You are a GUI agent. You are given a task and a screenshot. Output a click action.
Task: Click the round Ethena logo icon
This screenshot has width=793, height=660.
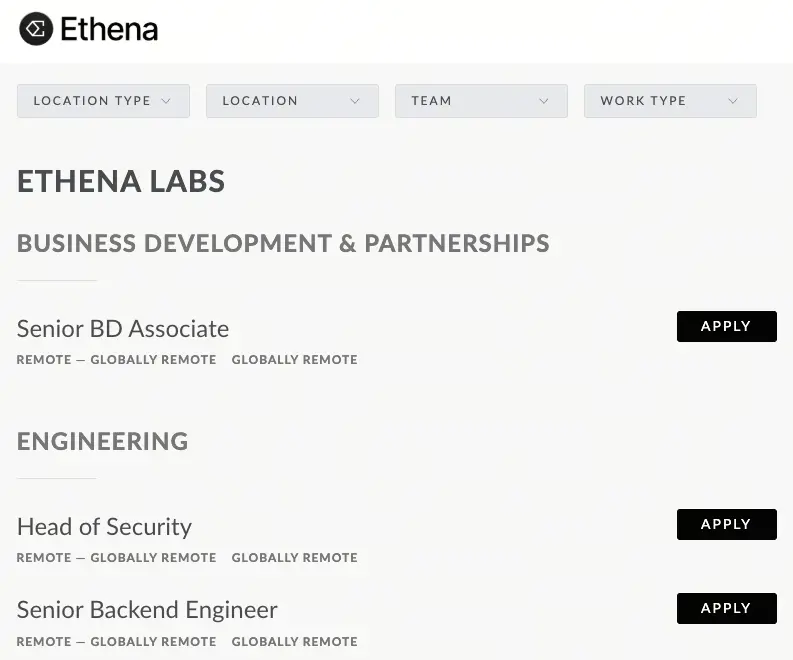point(36,29)
